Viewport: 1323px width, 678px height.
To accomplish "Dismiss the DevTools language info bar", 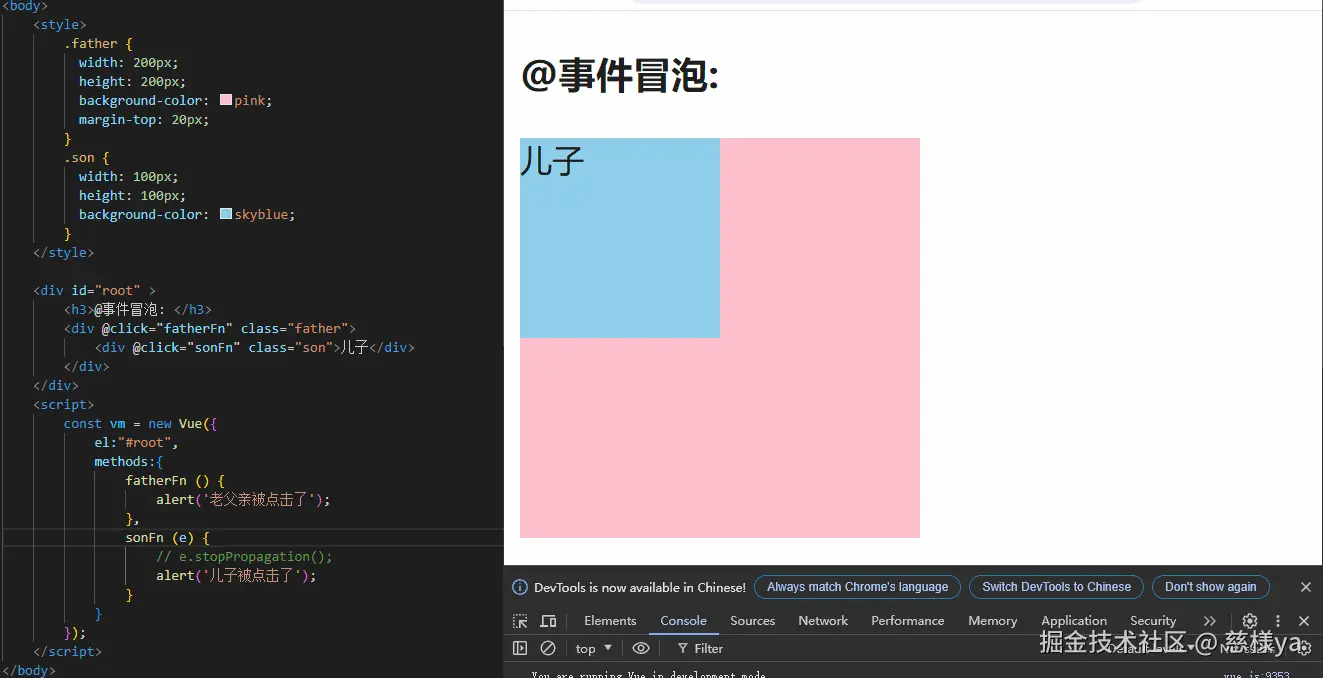I will (1305, 587).
